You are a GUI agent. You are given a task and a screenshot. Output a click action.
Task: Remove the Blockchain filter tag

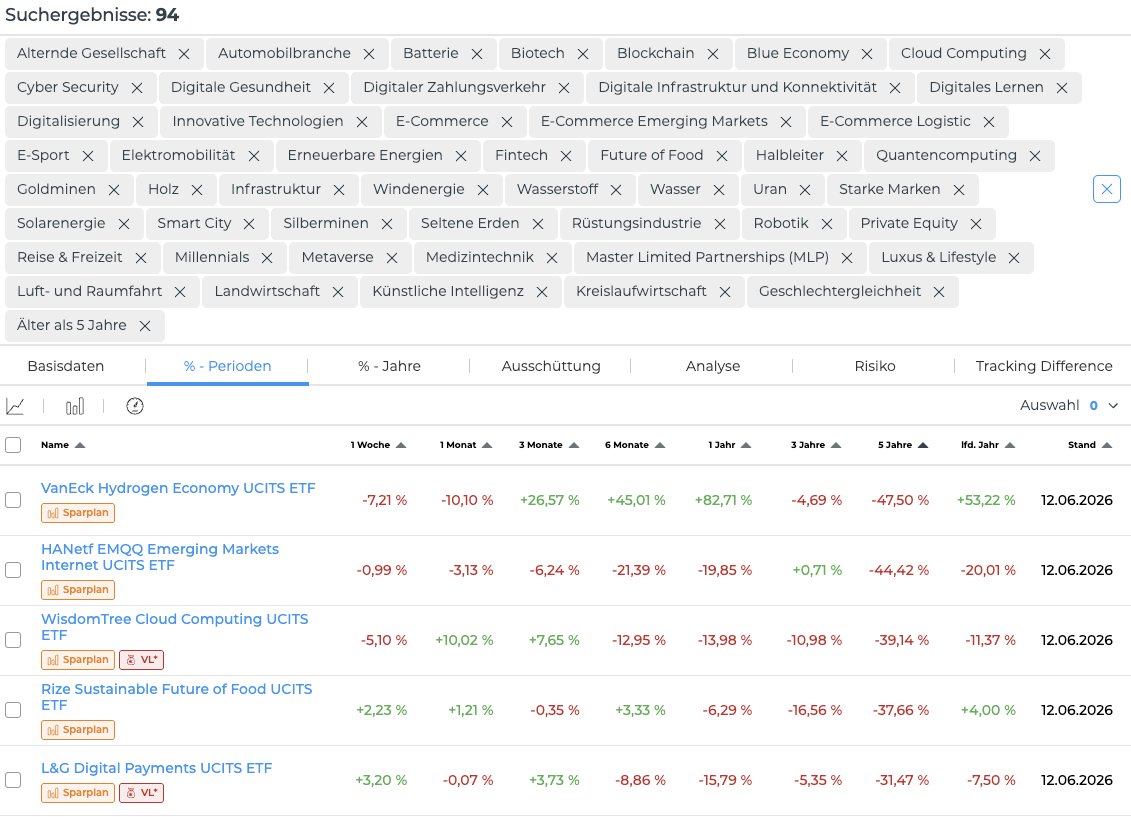(x=713, y=54)
